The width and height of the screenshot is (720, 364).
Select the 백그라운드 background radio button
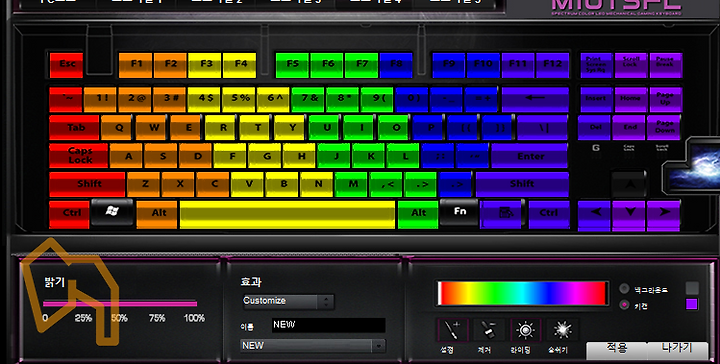624,289
